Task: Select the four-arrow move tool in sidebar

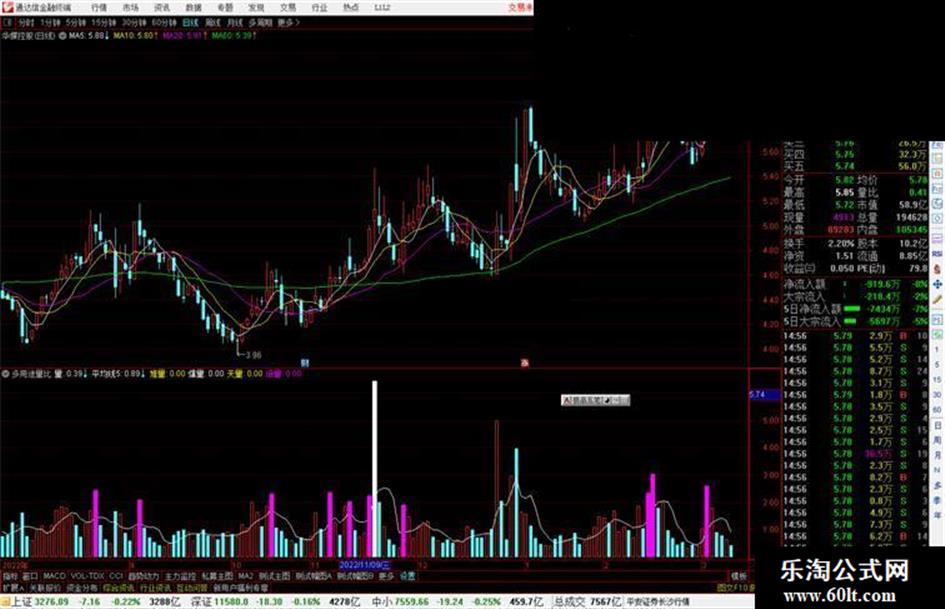Action: click(x=937, y=284)
